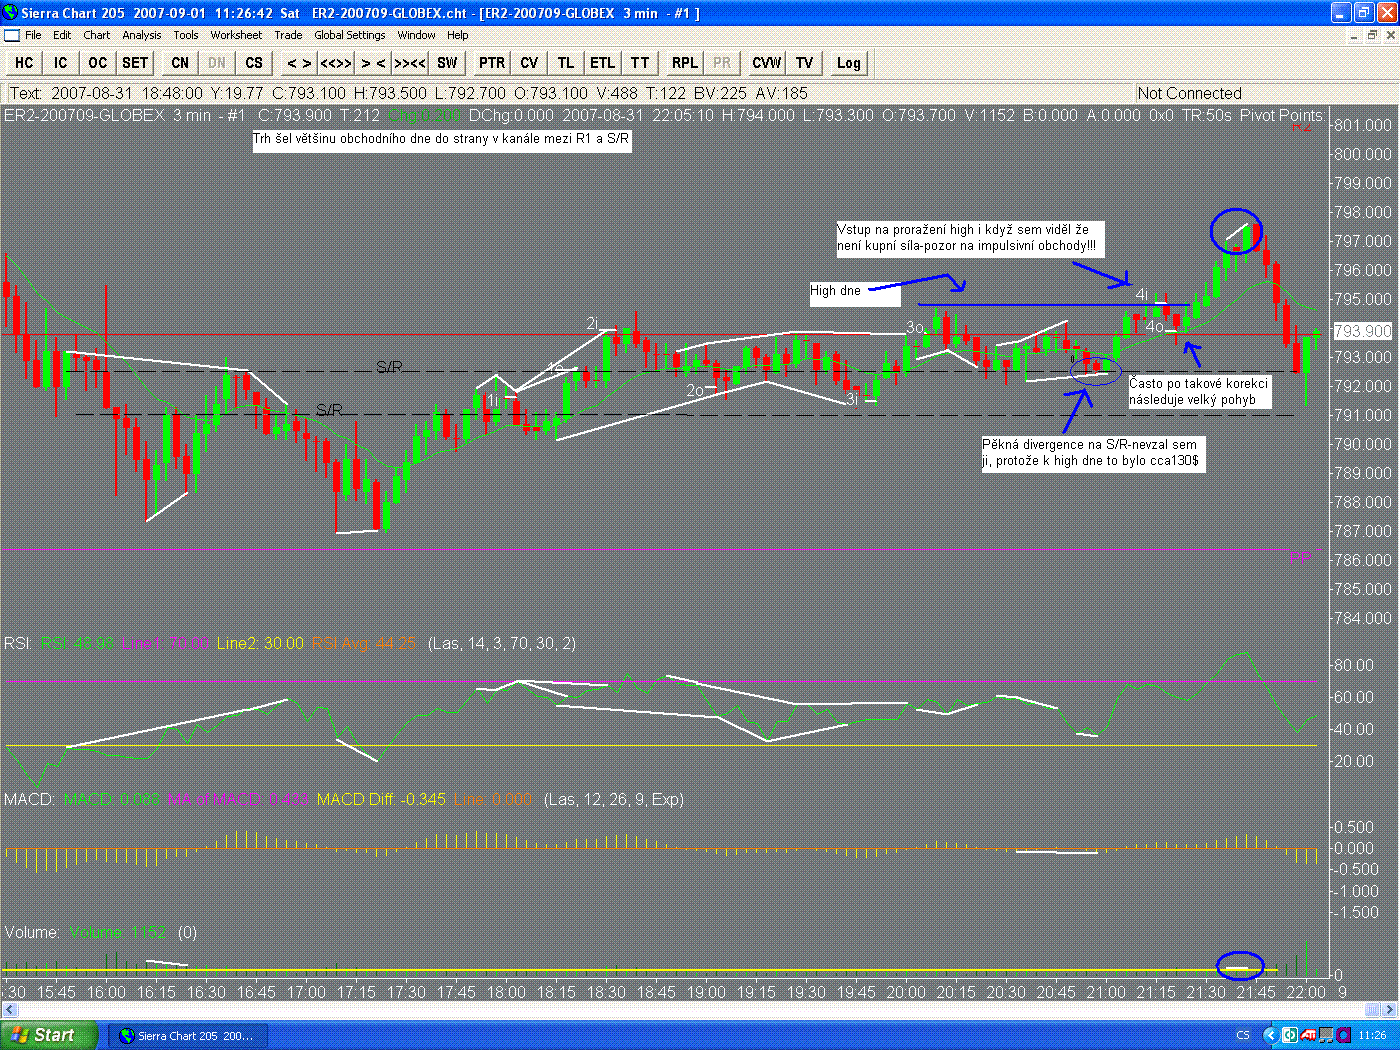Open the Window menu
The image size is (1400, 1050).
point(416,35)
